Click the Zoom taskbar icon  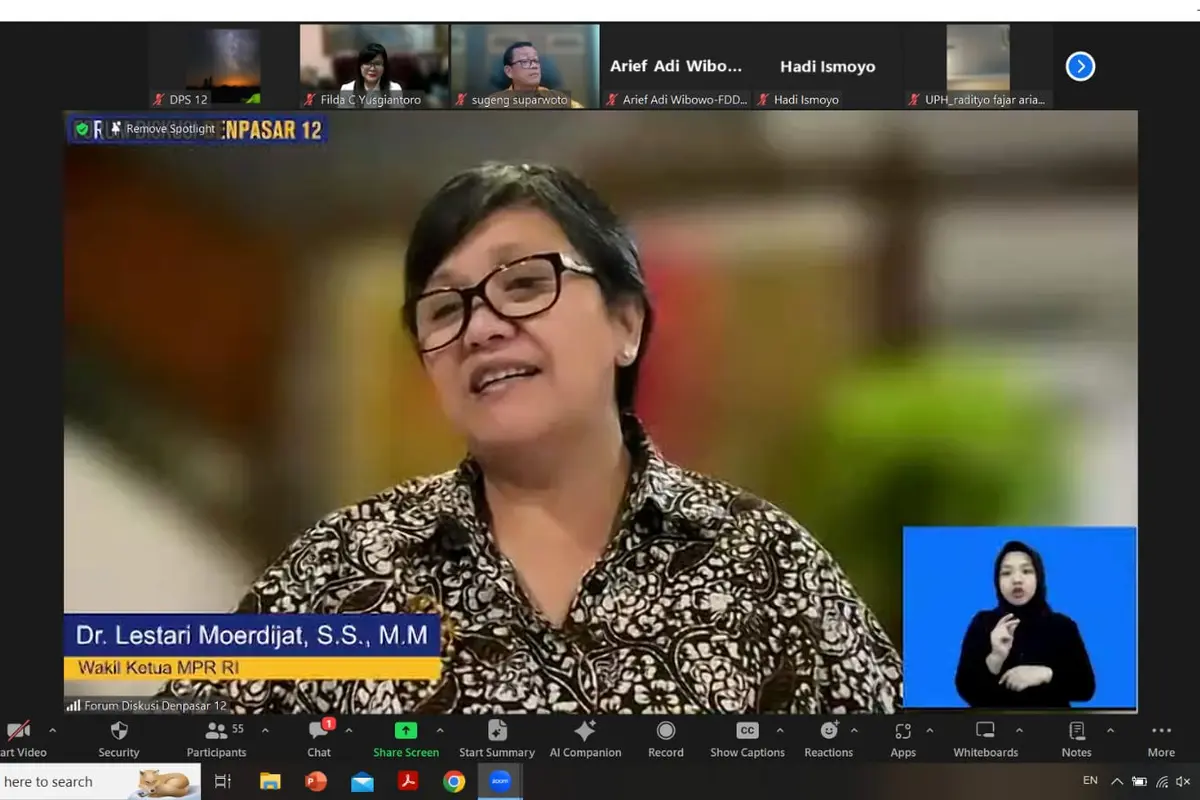[x=500, y=781]
